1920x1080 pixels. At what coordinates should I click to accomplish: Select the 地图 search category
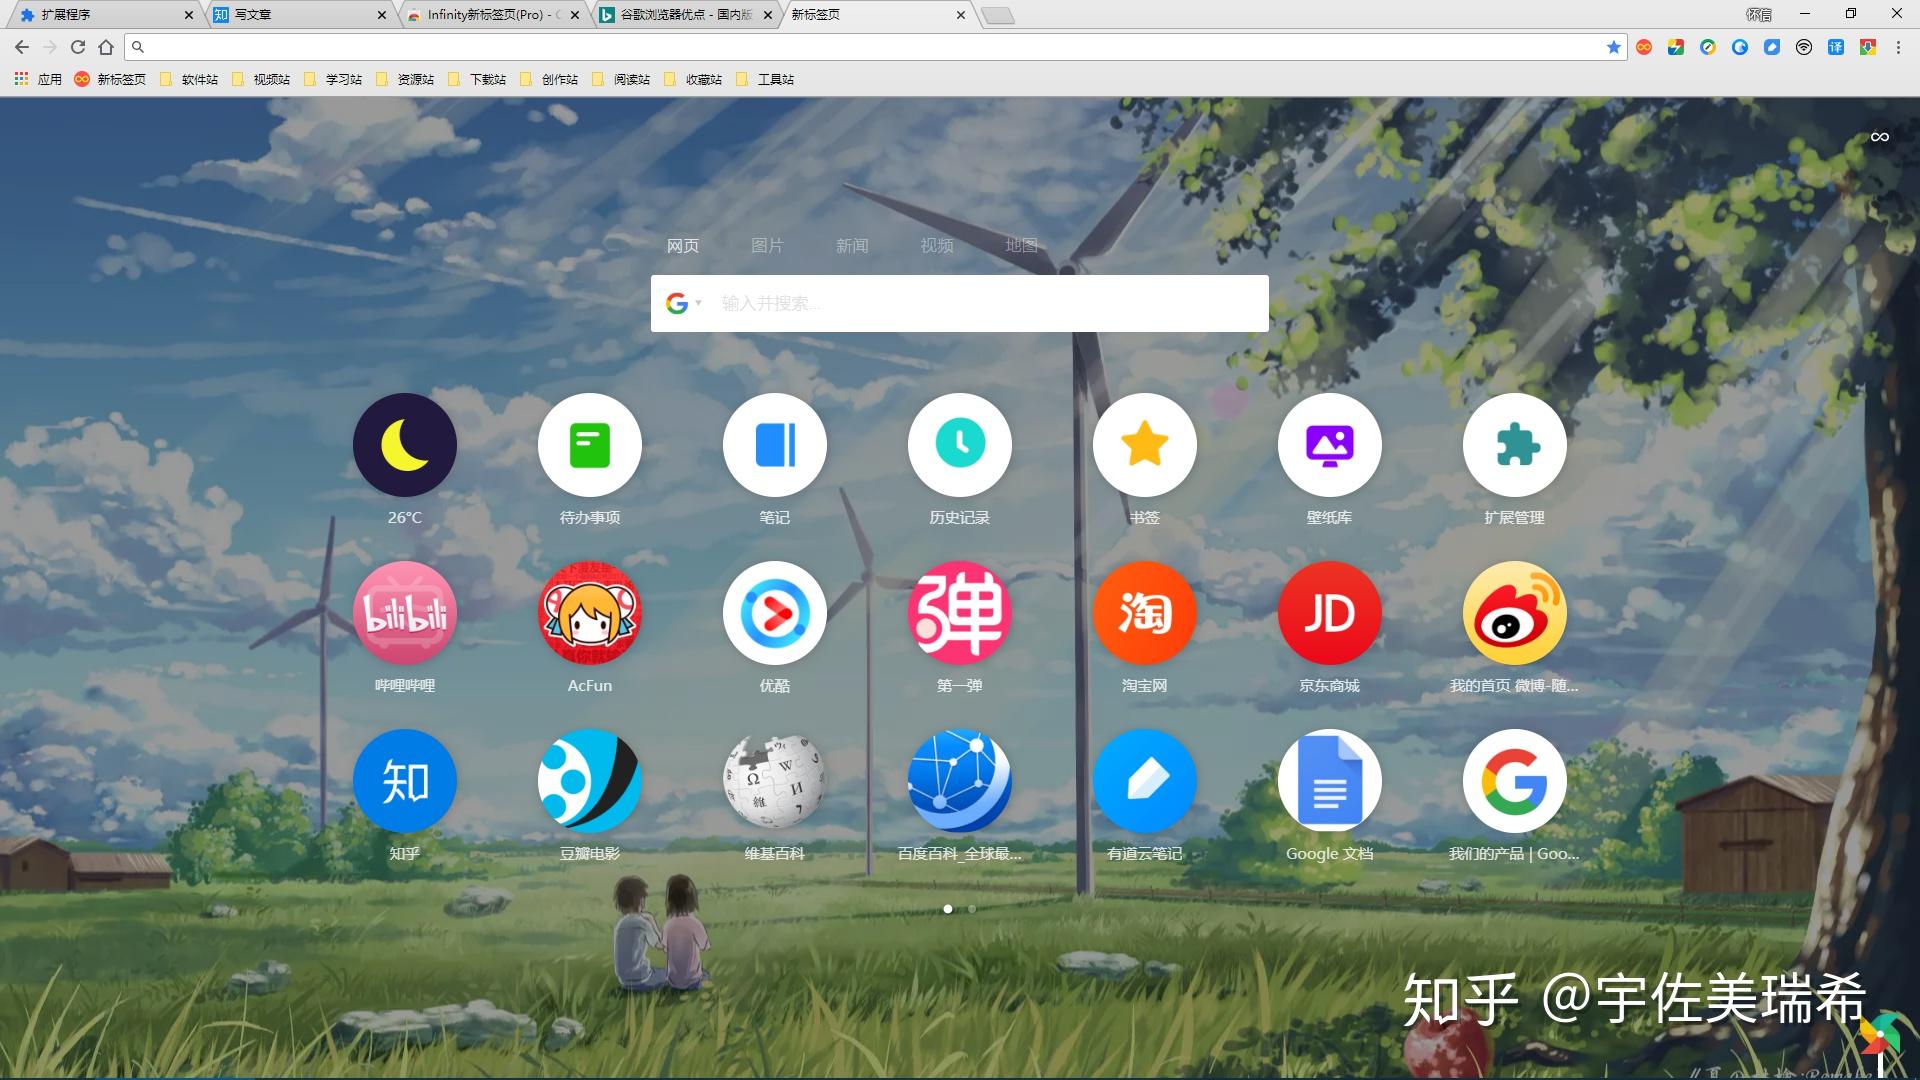point(1021,246)
